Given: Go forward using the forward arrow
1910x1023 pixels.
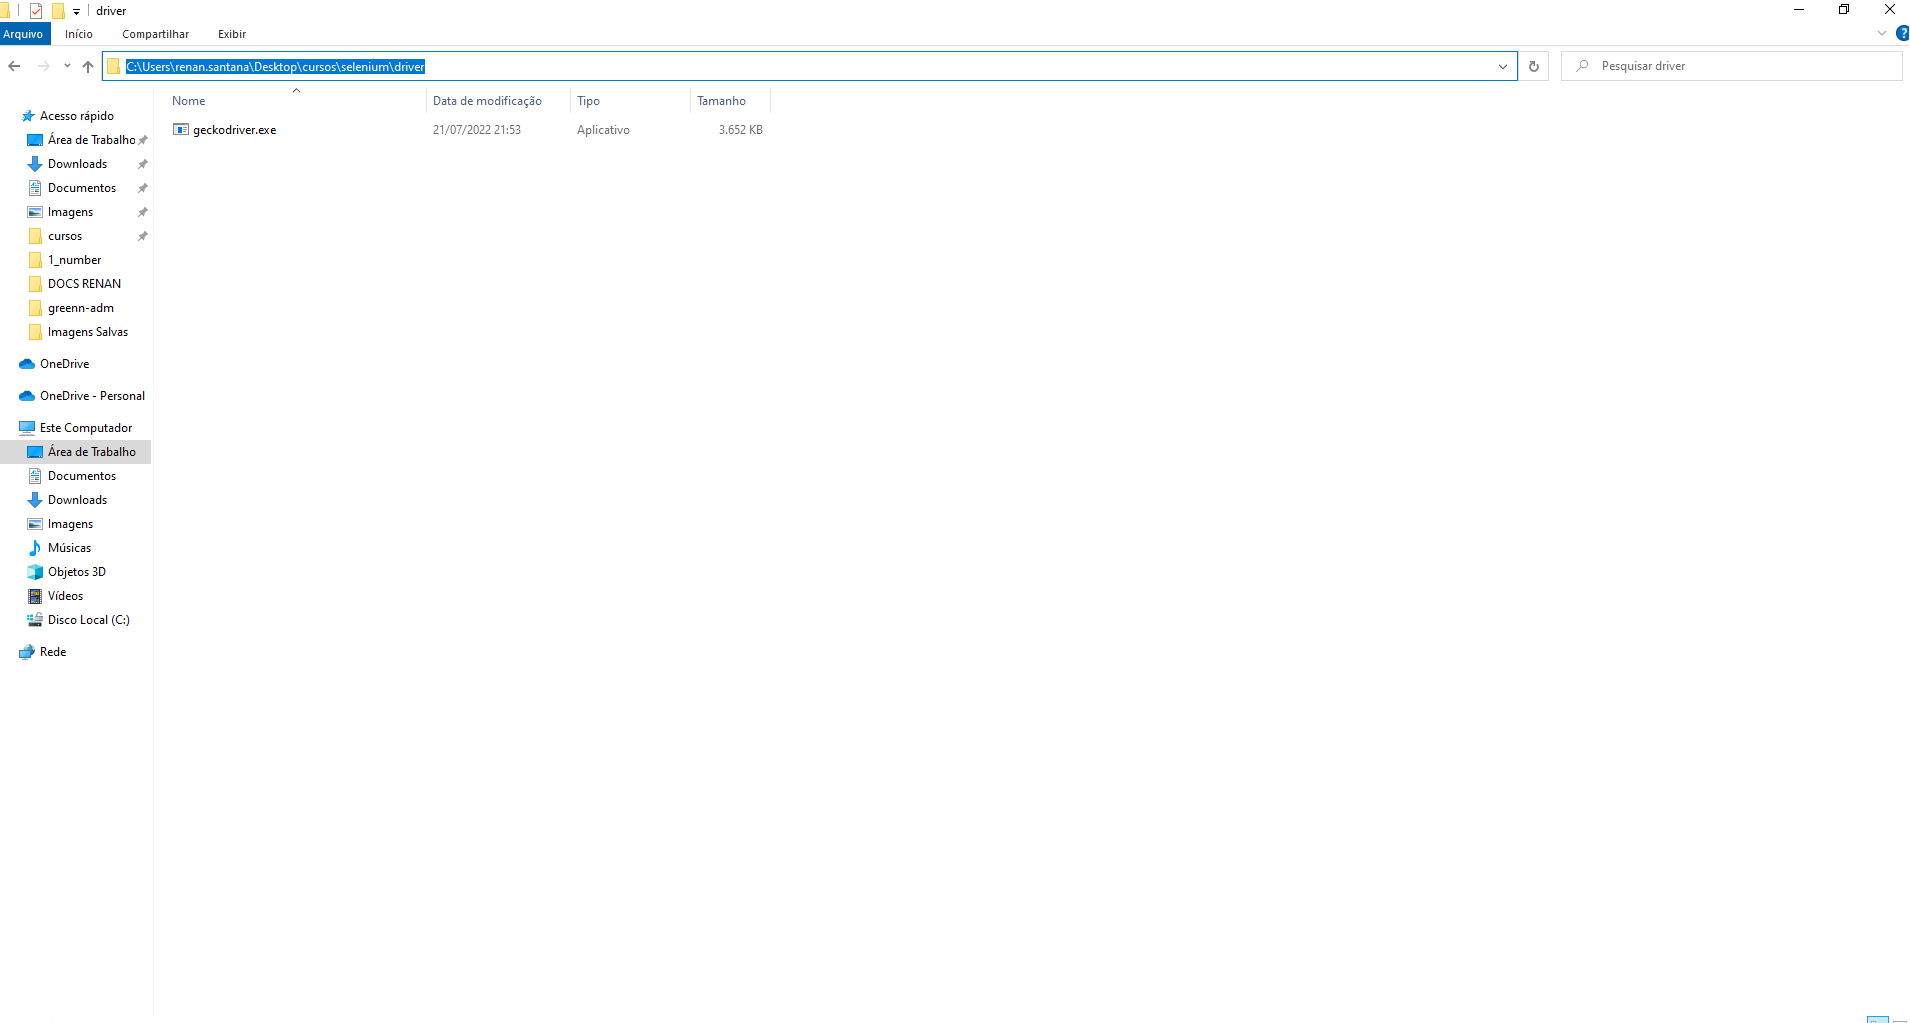Looking at the screenshot, I should (x=43, y=66).
